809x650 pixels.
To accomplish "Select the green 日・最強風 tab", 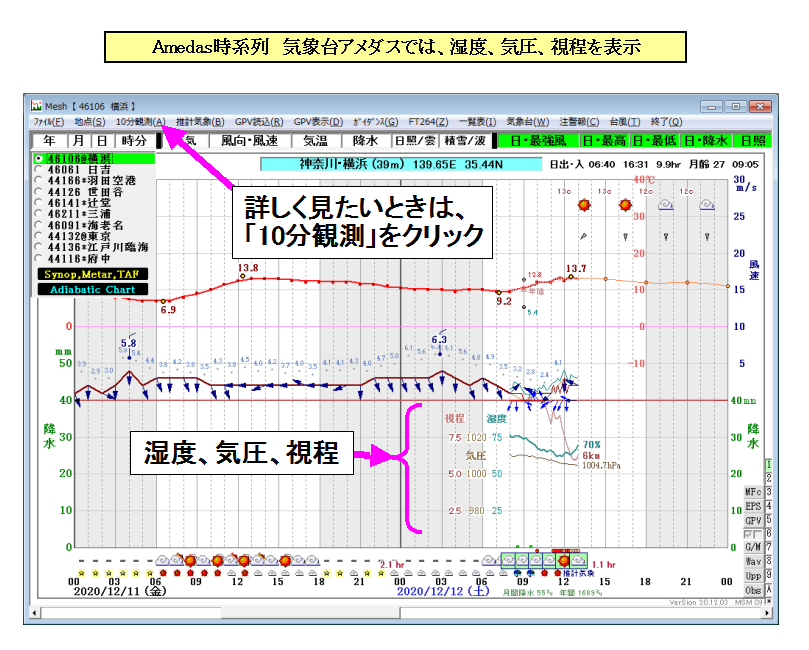I will point(538,141).
